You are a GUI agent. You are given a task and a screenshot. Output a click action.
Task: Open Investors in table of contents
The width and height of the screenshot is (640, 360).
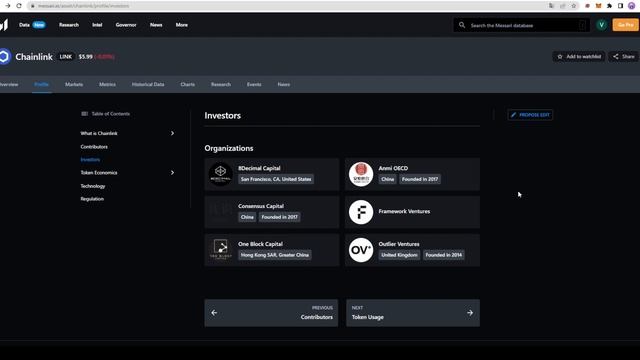(x=90, y=160)
